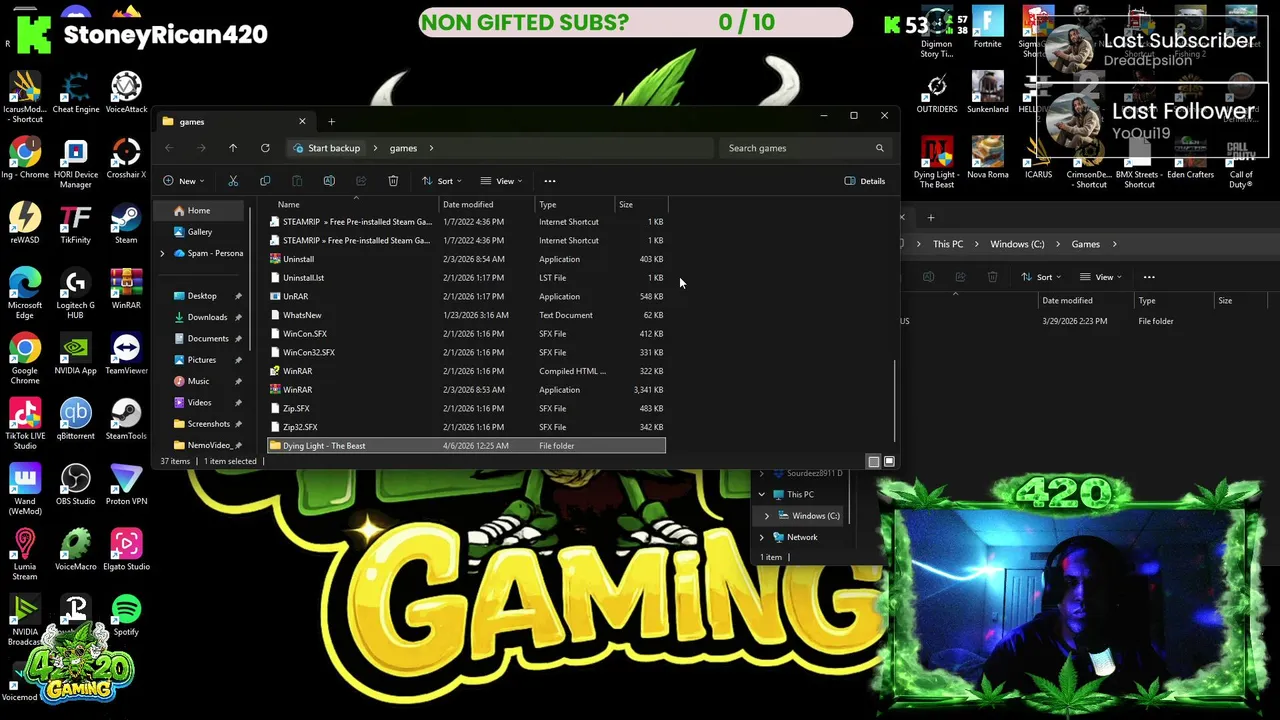Expand Windows (C:) node in background window

coord(767,516)
